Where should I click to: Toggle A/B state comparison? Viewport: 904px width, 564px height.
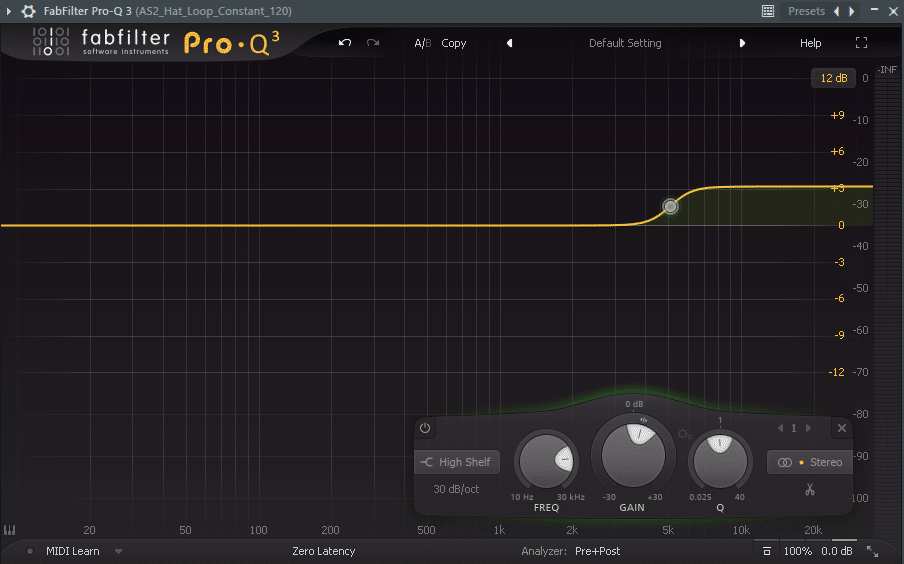pos(422,43)
